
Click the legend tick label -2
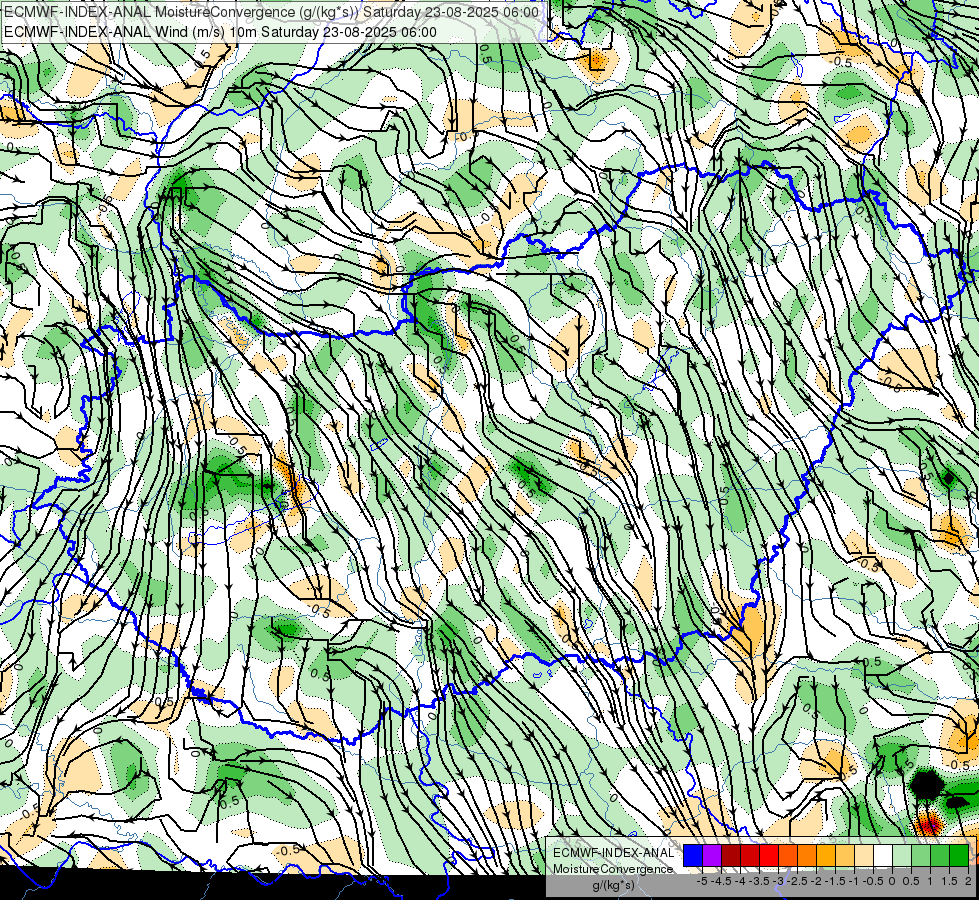pyautogui.click(x=816, y=881)
